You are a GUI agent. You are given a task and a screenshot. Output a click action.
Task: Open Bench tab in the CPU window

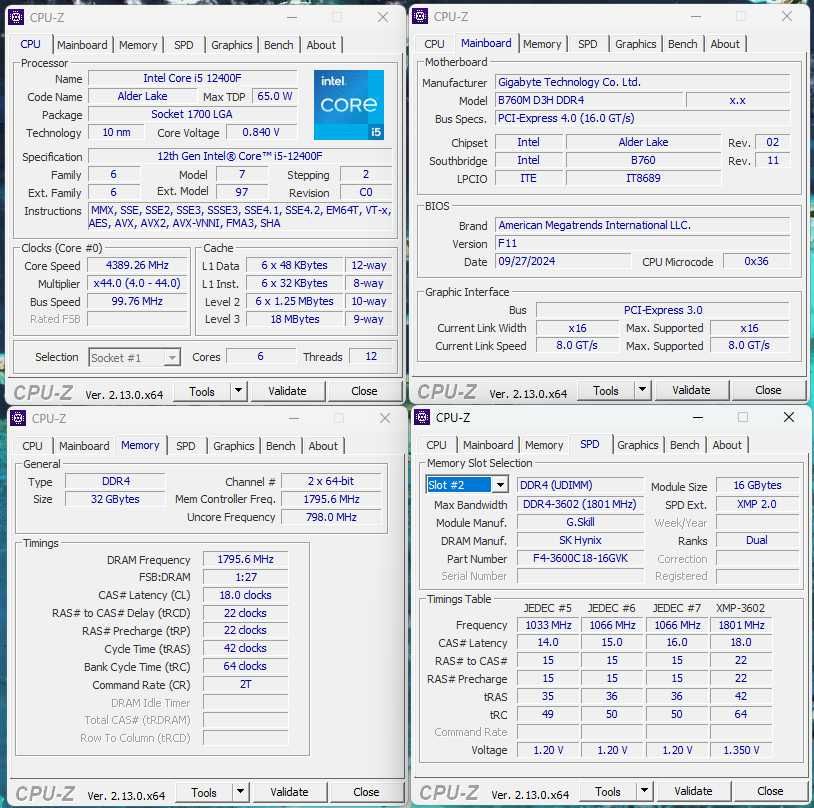[279, 45]
